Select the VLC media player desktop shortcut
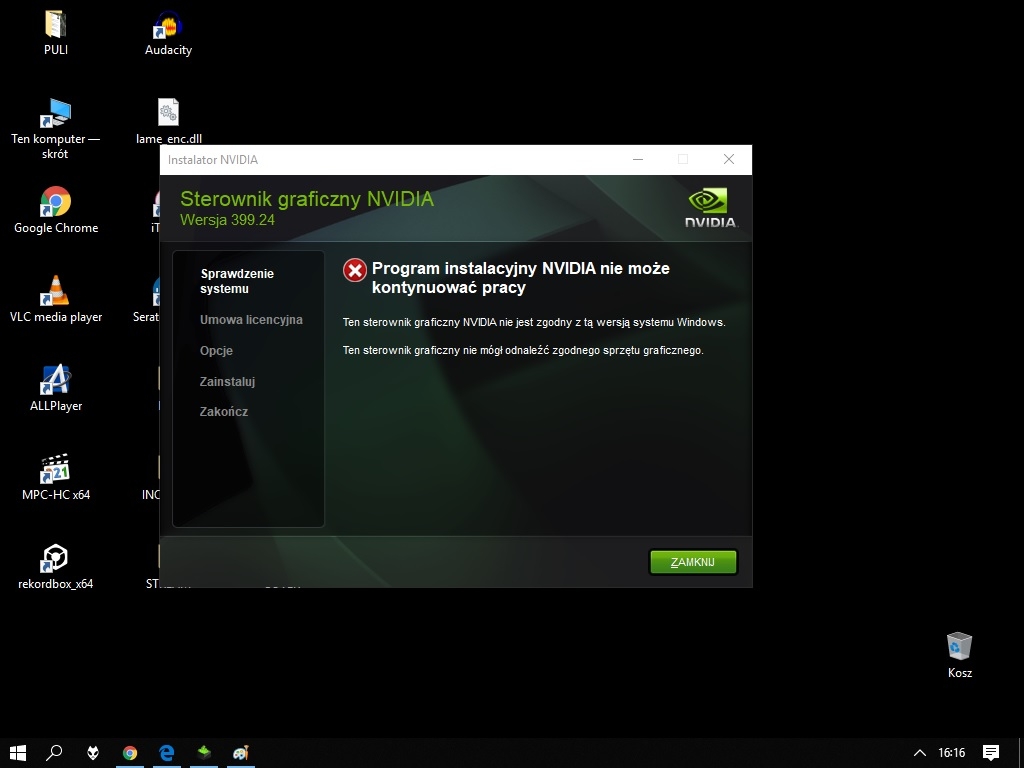The image size is (1024, 768). pos(56,299)
